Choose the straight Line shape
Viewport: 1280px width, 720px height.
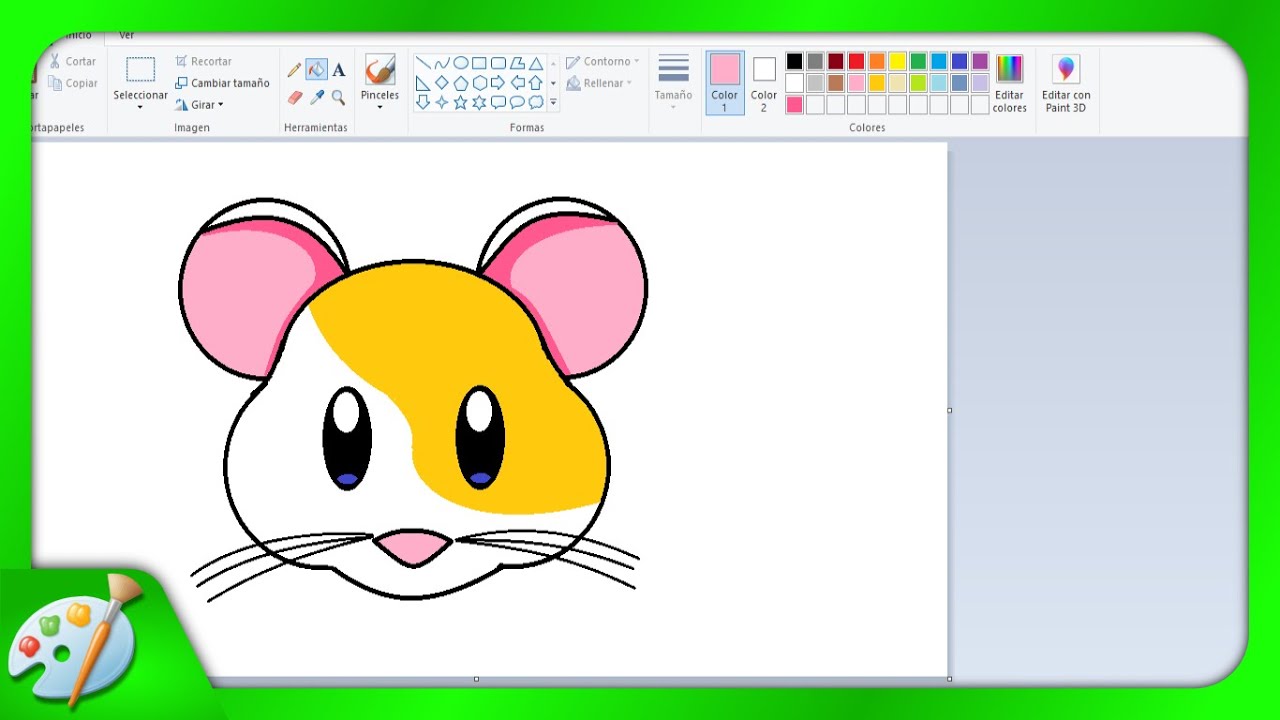click(423, 63)
